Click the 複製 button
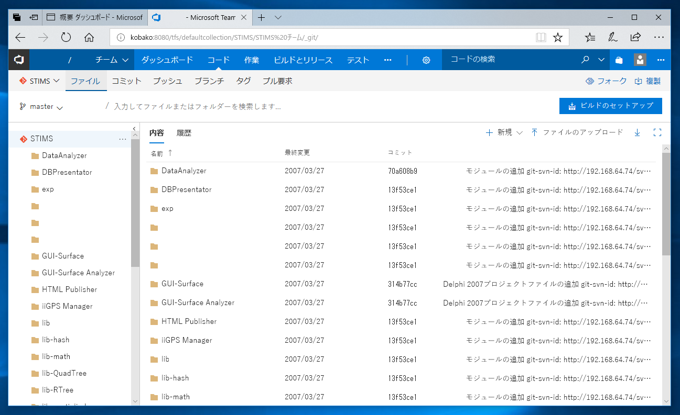 coord(647,81)
